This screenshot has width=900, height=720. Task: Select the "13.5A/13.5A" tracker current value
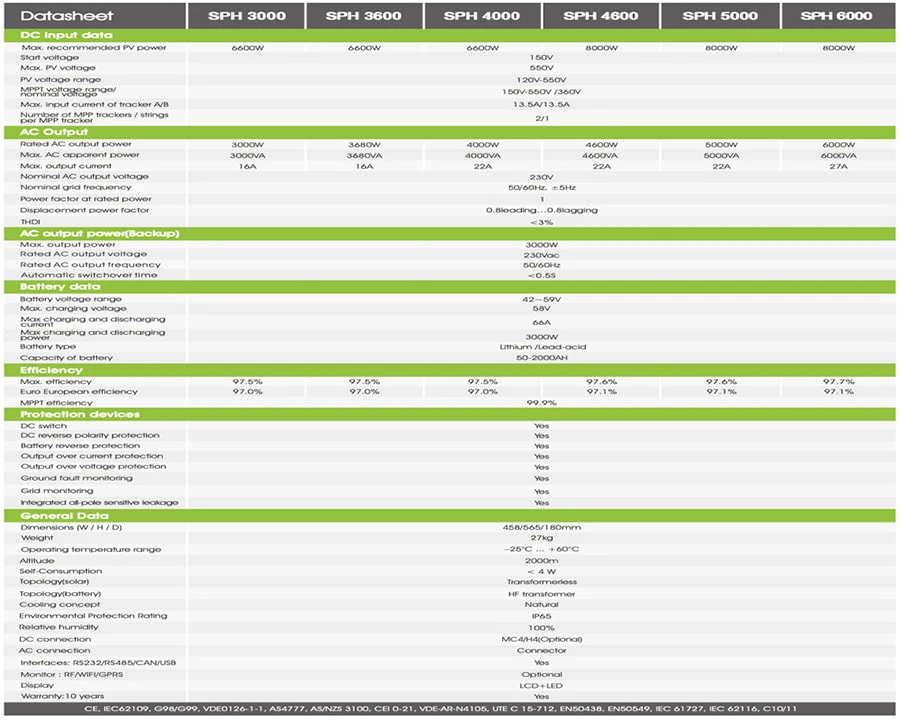(x=541, y=104)
